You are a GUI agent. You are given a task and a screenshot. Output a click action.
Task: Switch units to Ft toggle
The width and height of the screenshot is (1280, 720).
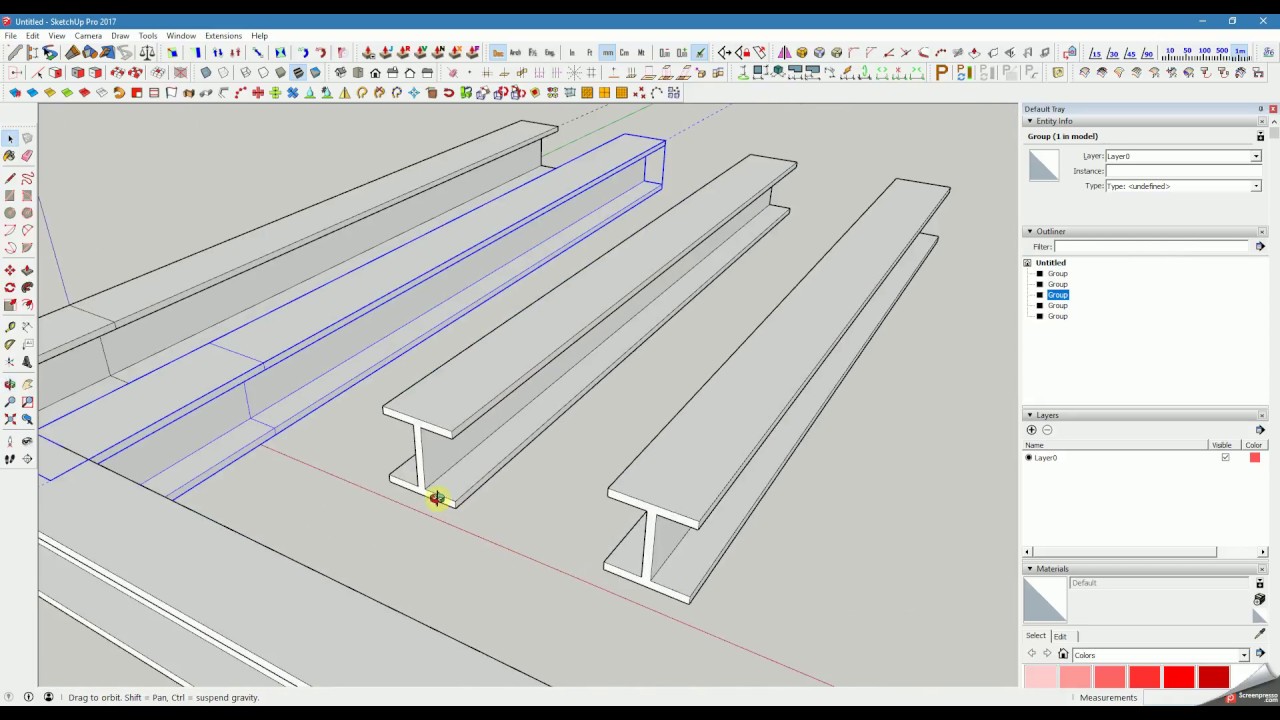[590, 53]
